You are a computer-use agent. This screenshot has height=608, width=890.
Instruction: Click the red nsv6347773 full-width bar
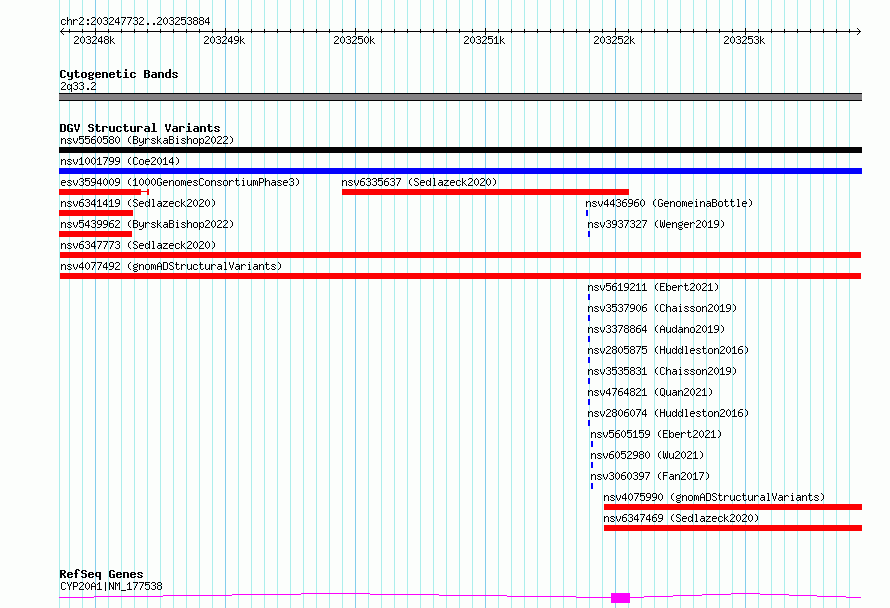click(x=460, y=255)
